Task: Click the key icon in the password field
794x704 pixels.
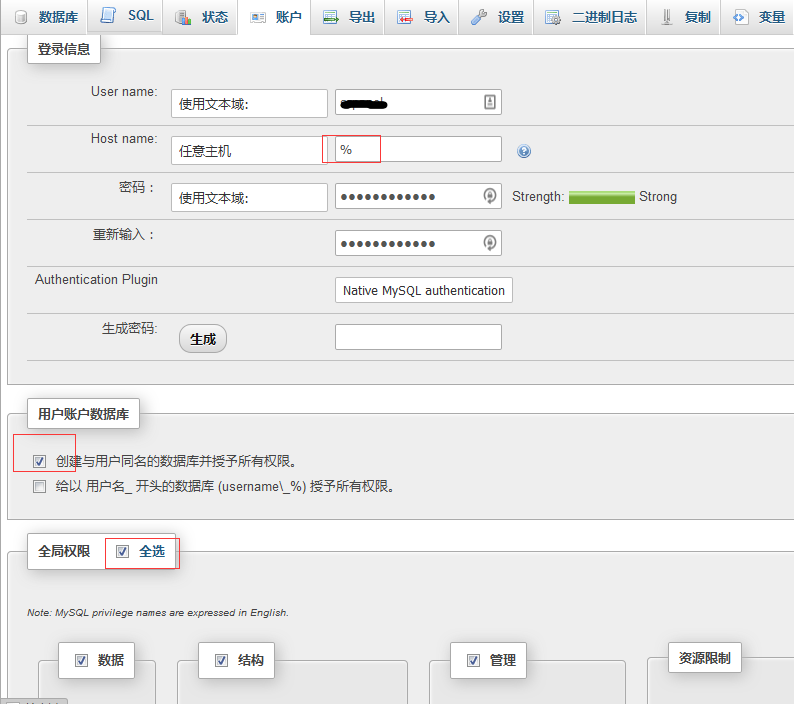Action: (x=489, y=196)
